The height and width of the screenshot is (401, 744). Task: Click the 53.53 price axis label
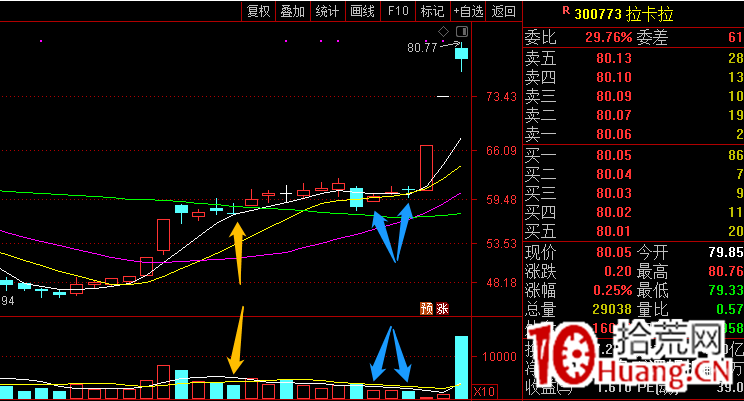pyautogui.click(x=501, y=244)
